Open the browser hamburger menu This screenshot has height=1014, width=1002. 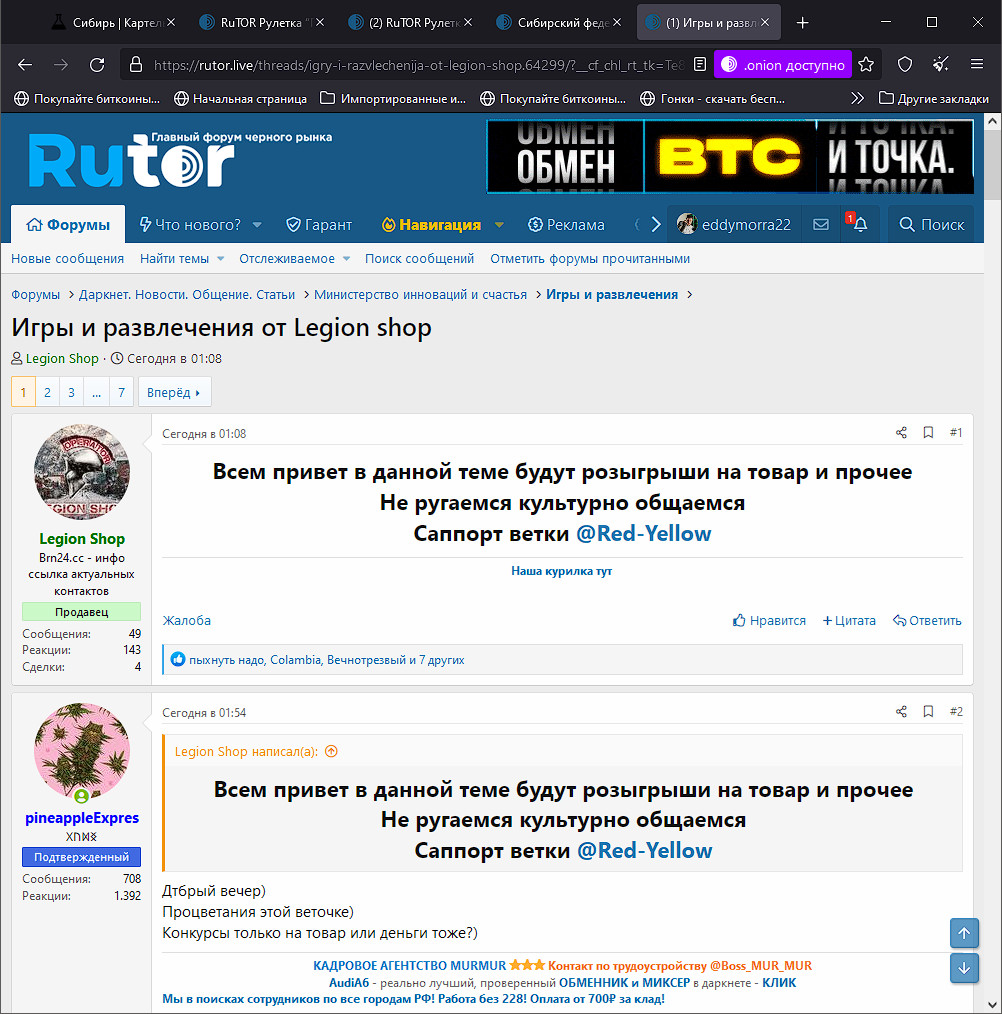(x=977, y=64)
